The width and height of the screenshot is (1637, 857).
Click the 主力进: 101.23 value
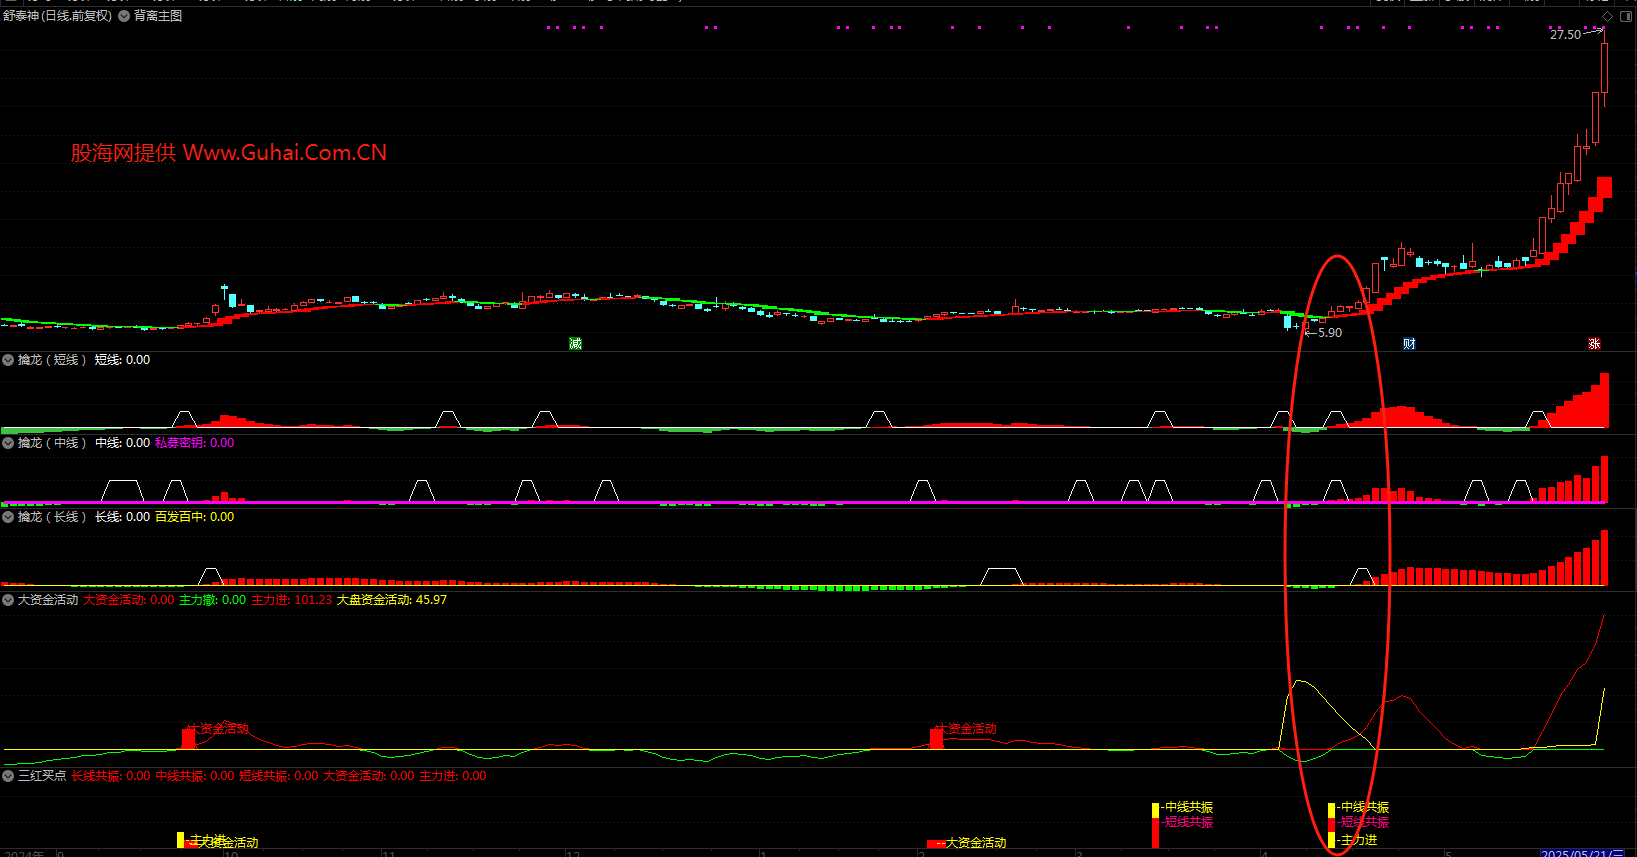click(x=291, y=600)
